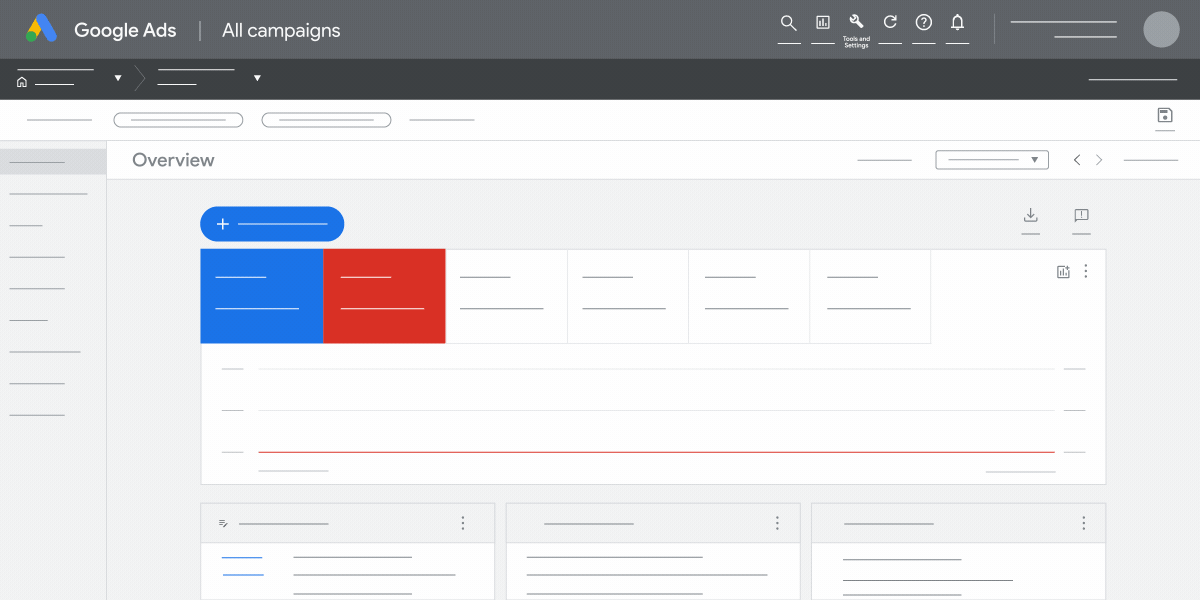Expand the second breadcrumb dropdown arrow
The width and height of the screenshot is (1200, 600).
(x=257, y=78)
